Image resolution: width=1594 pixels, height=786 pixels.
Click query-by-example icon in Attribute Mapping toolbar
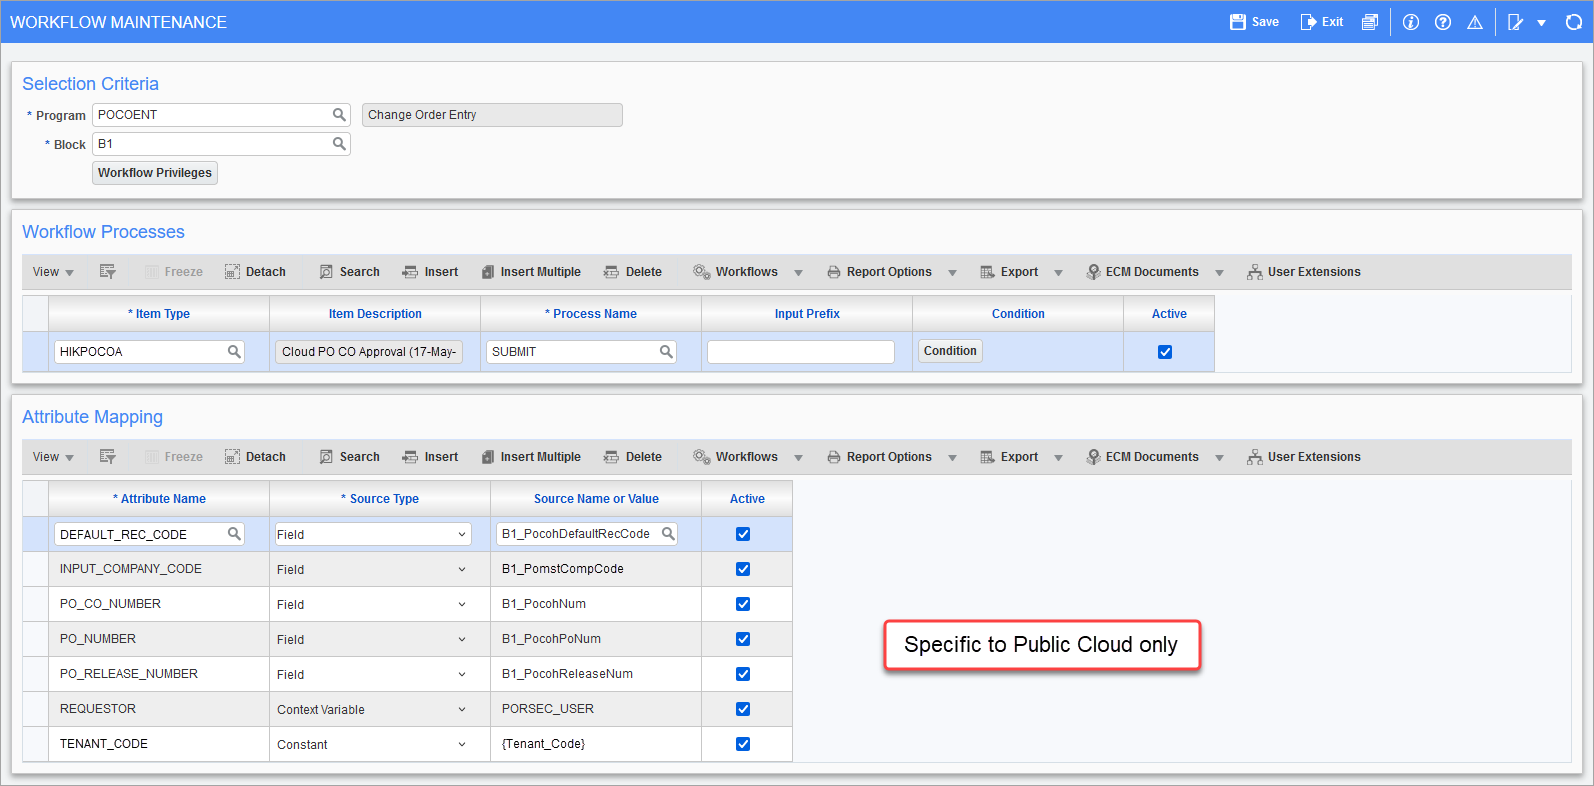pyautogui.click(x=108, y=457)
